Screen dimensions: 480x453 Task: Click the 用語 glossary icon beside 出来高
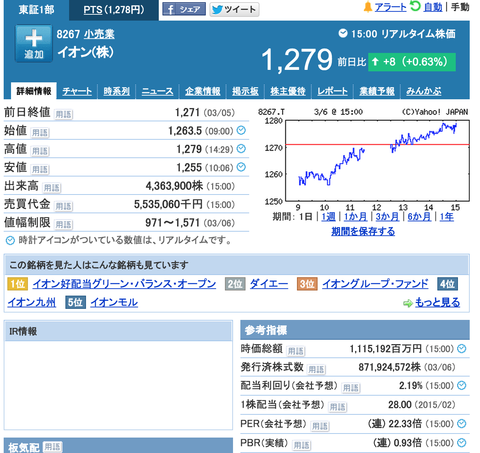[52, 188]
